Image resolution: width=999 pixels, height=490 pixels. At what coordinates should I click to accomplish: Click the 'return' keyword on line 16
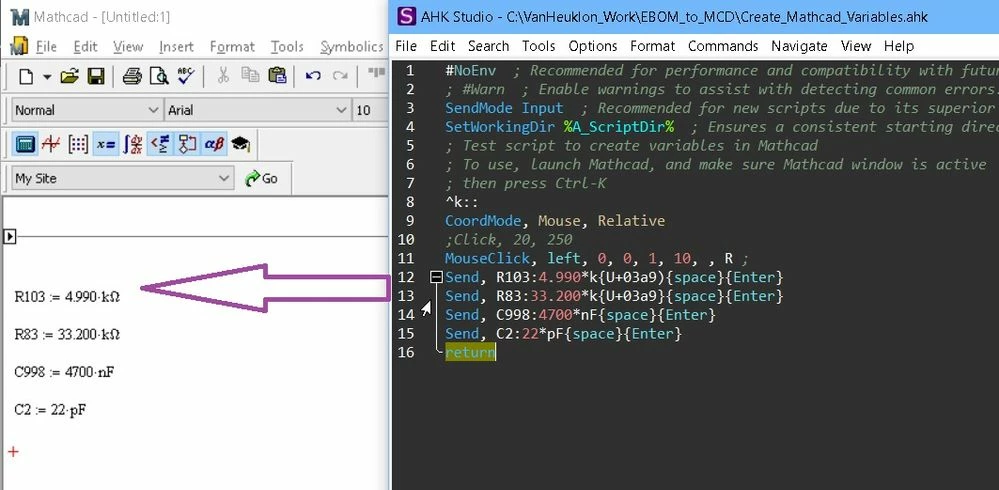click(x=470, y=352)
